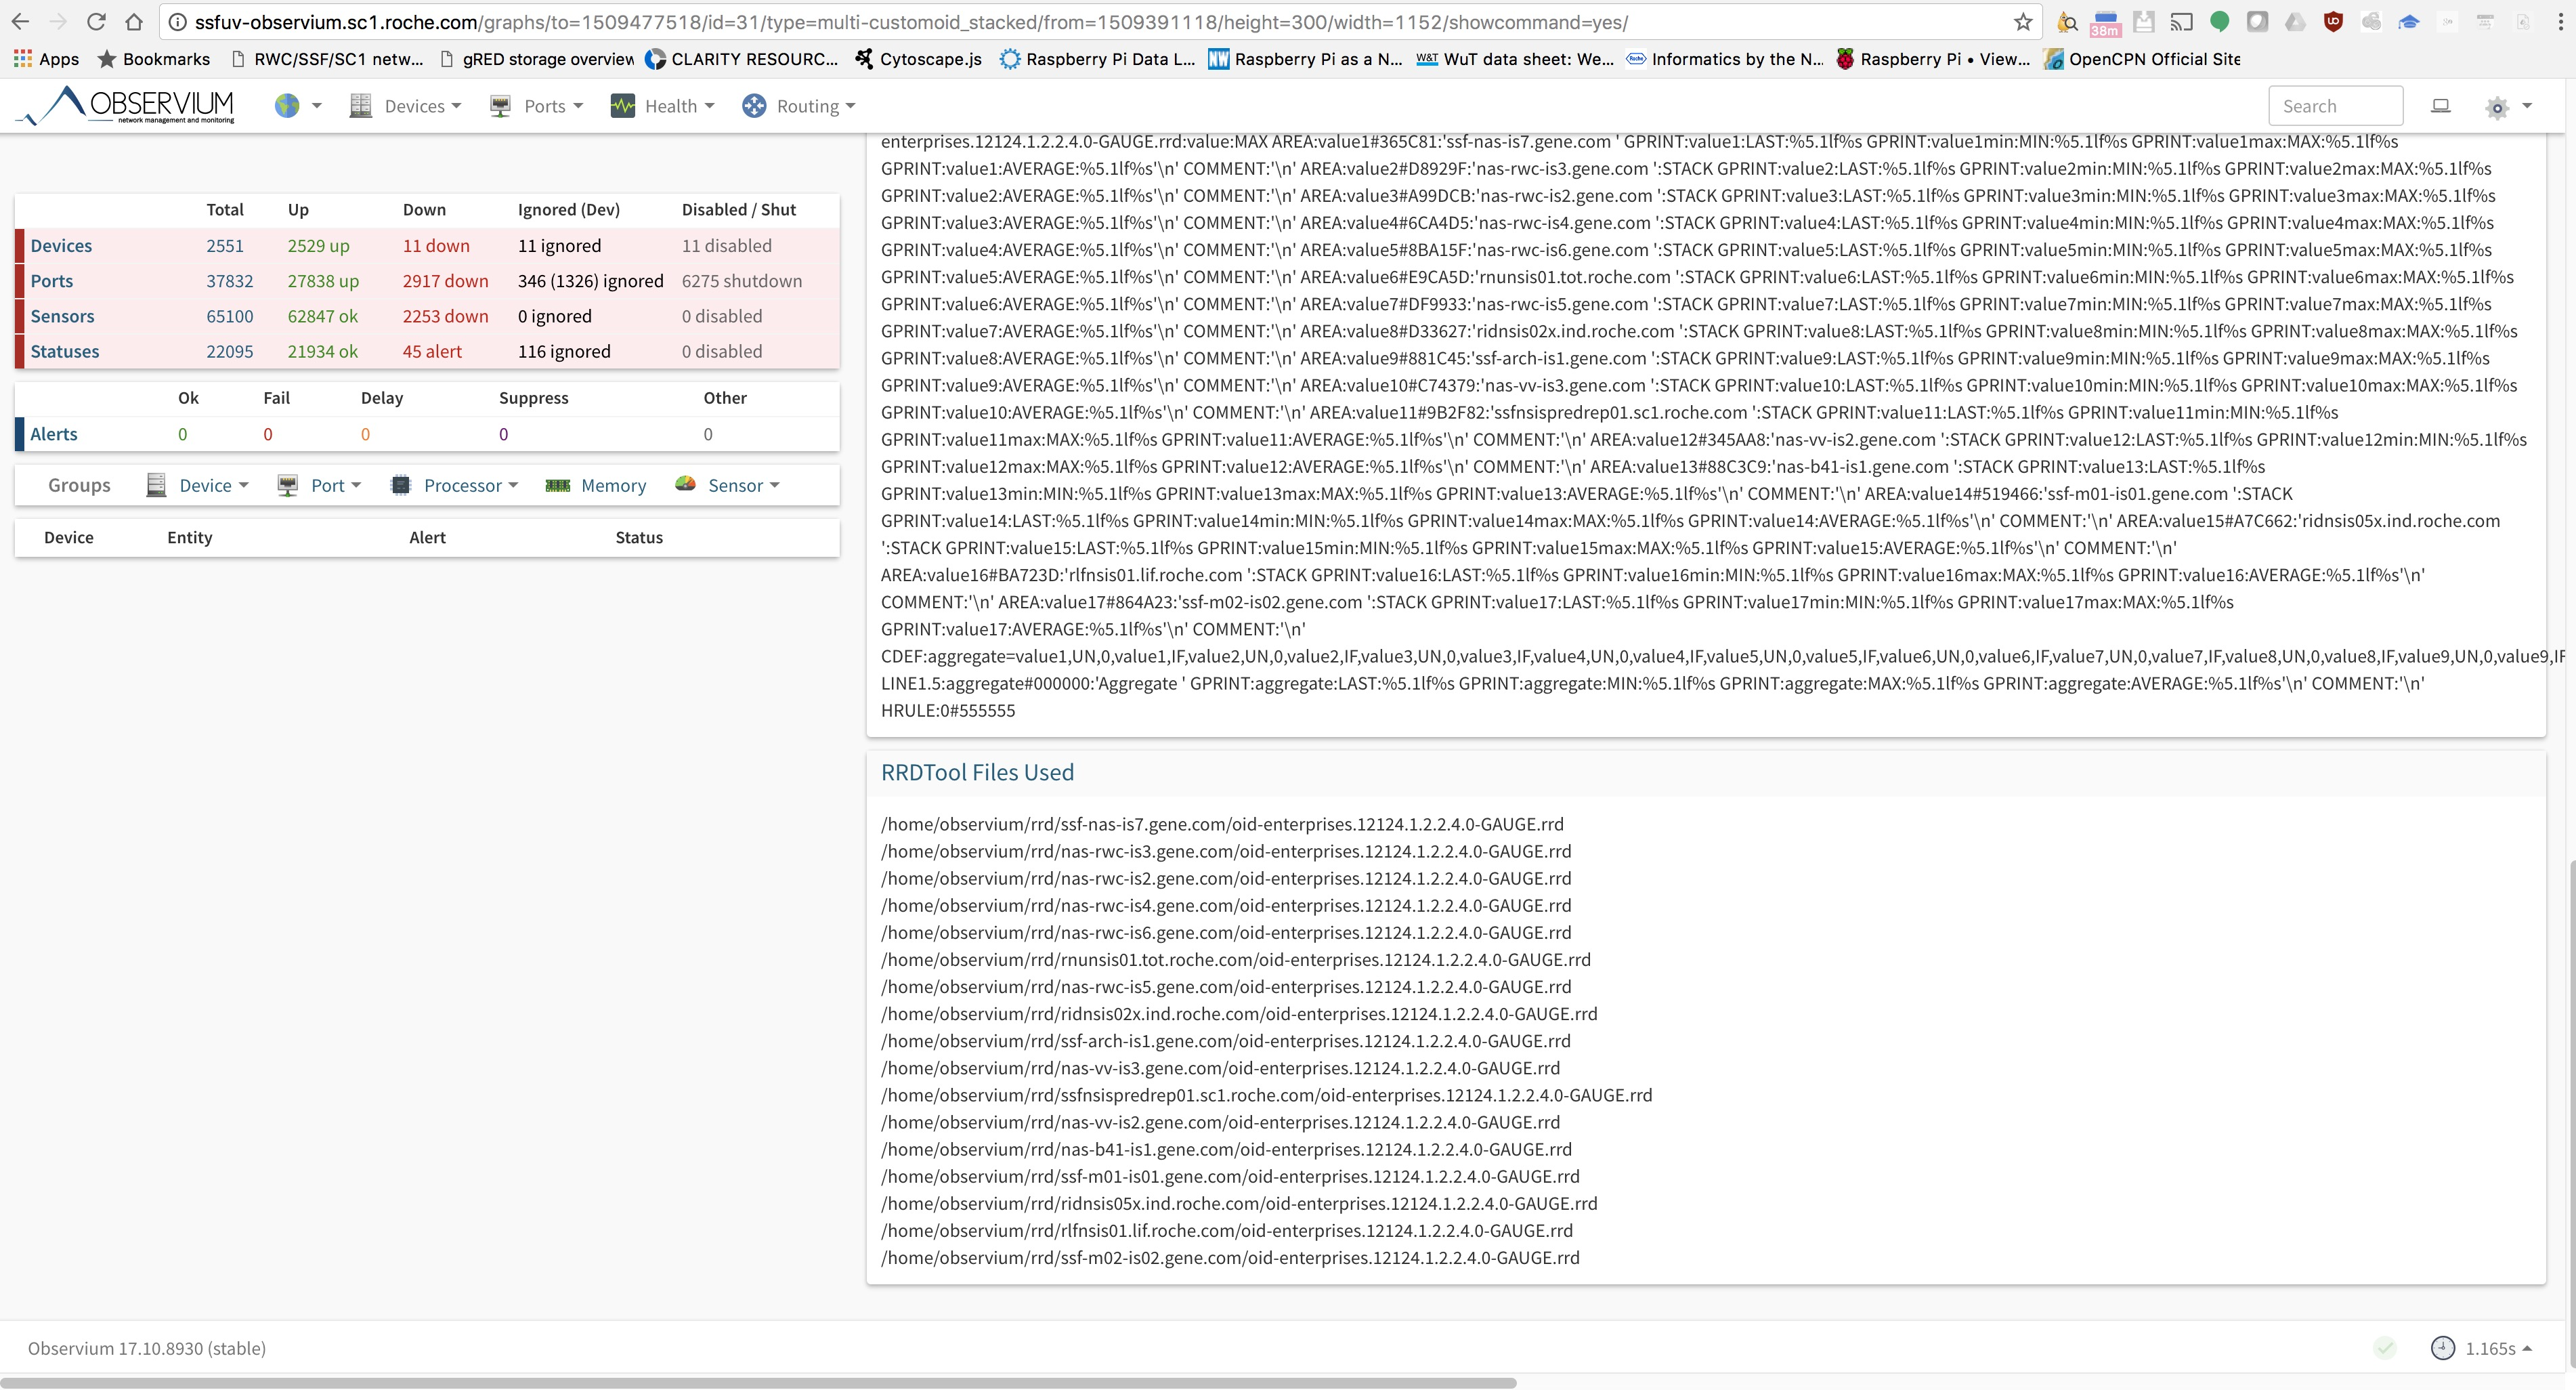Click the 38m timer extension icon

pyautogui.click(x=2105, y=23)
